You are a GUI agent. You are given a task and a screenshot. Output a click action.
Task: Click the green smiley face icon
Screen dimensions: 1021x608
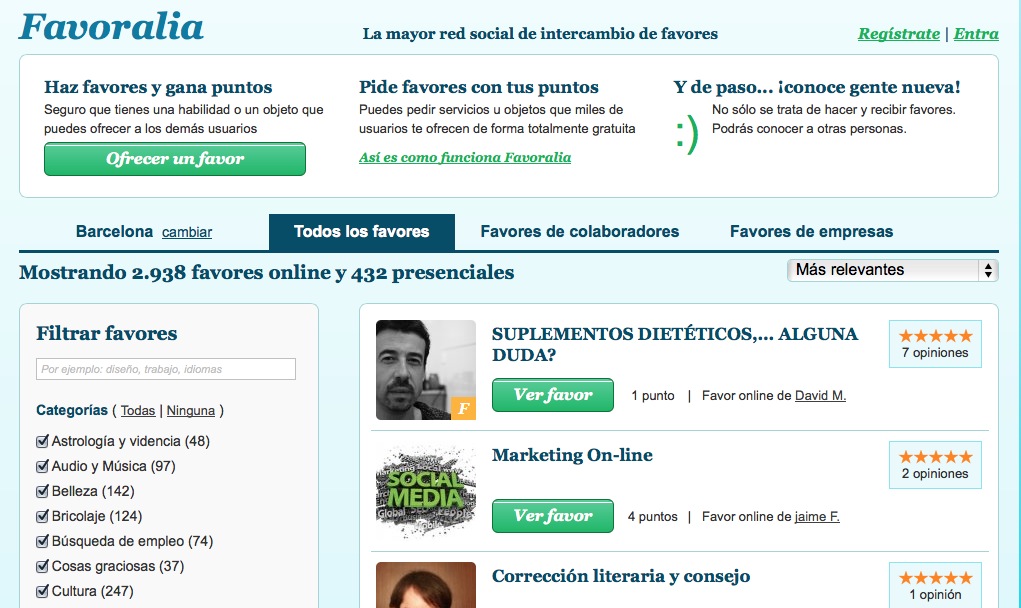coord(687,136)
